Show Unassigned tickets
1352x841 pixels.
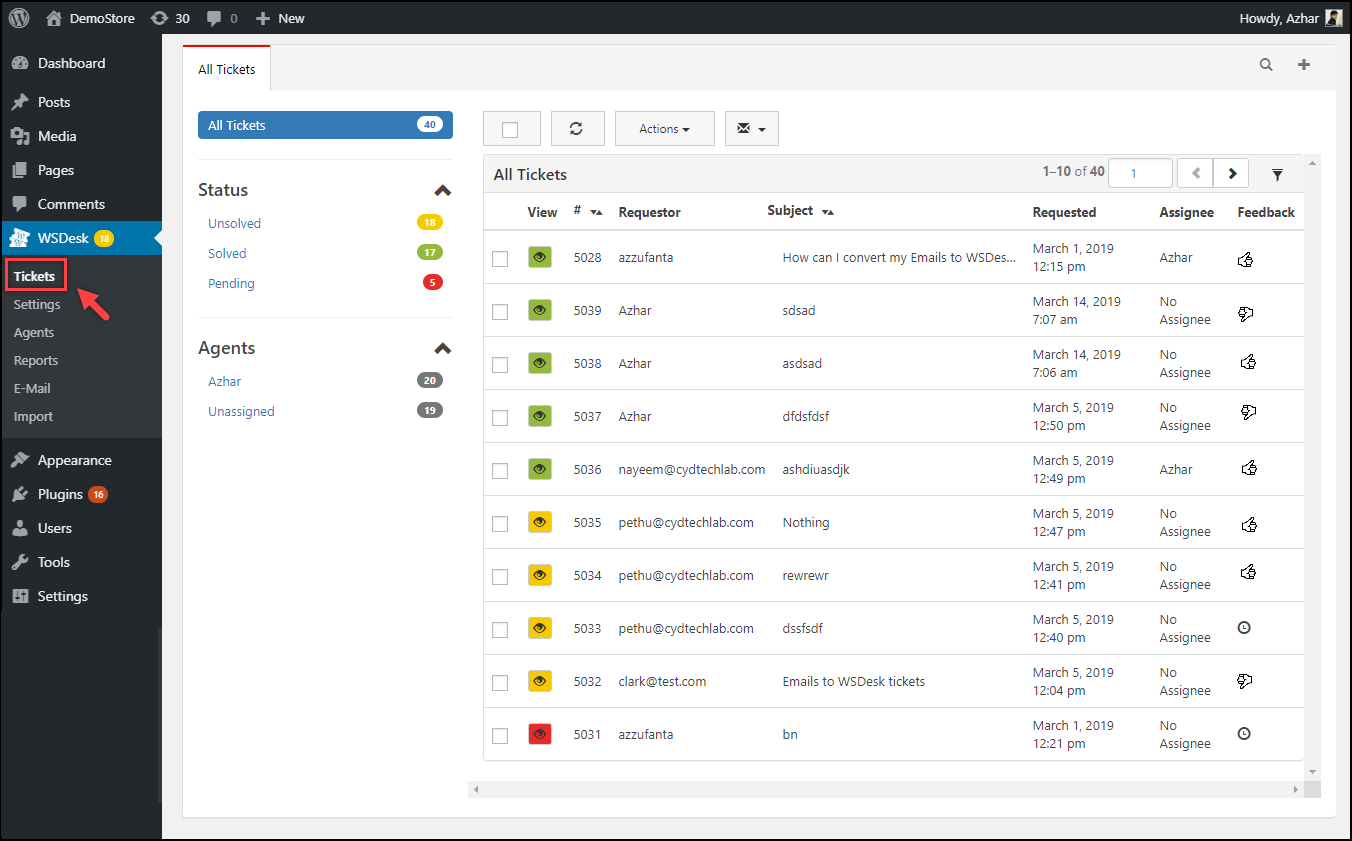[241, 411]
